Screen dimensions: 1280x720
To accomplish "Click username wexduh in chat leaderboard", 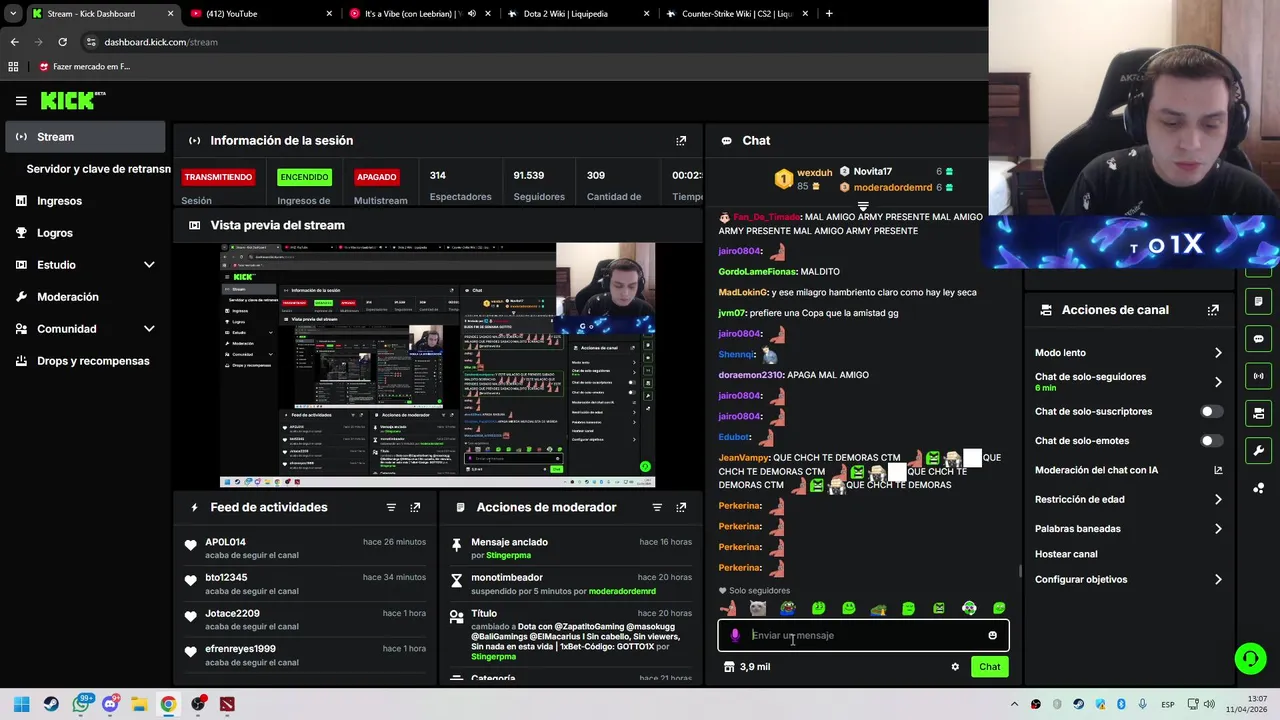I will click(x=814, y=173).
